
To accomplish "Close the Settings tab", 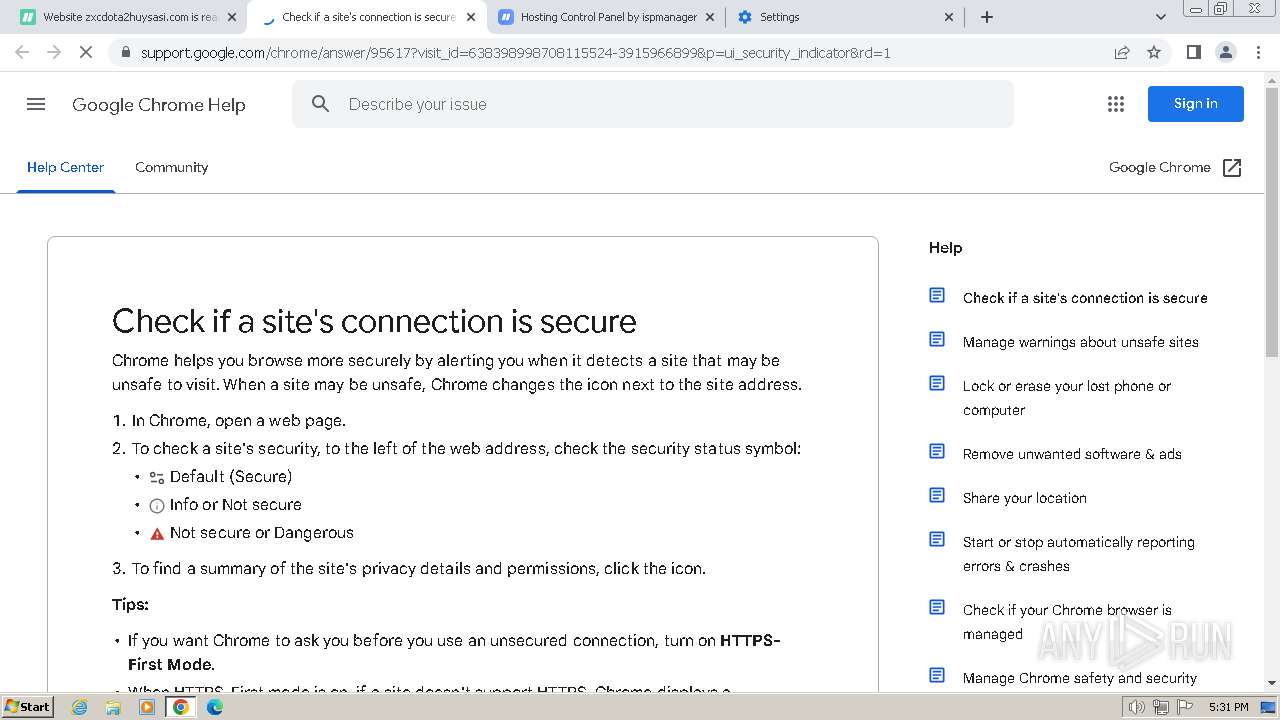I will click(x=949, y=17).
